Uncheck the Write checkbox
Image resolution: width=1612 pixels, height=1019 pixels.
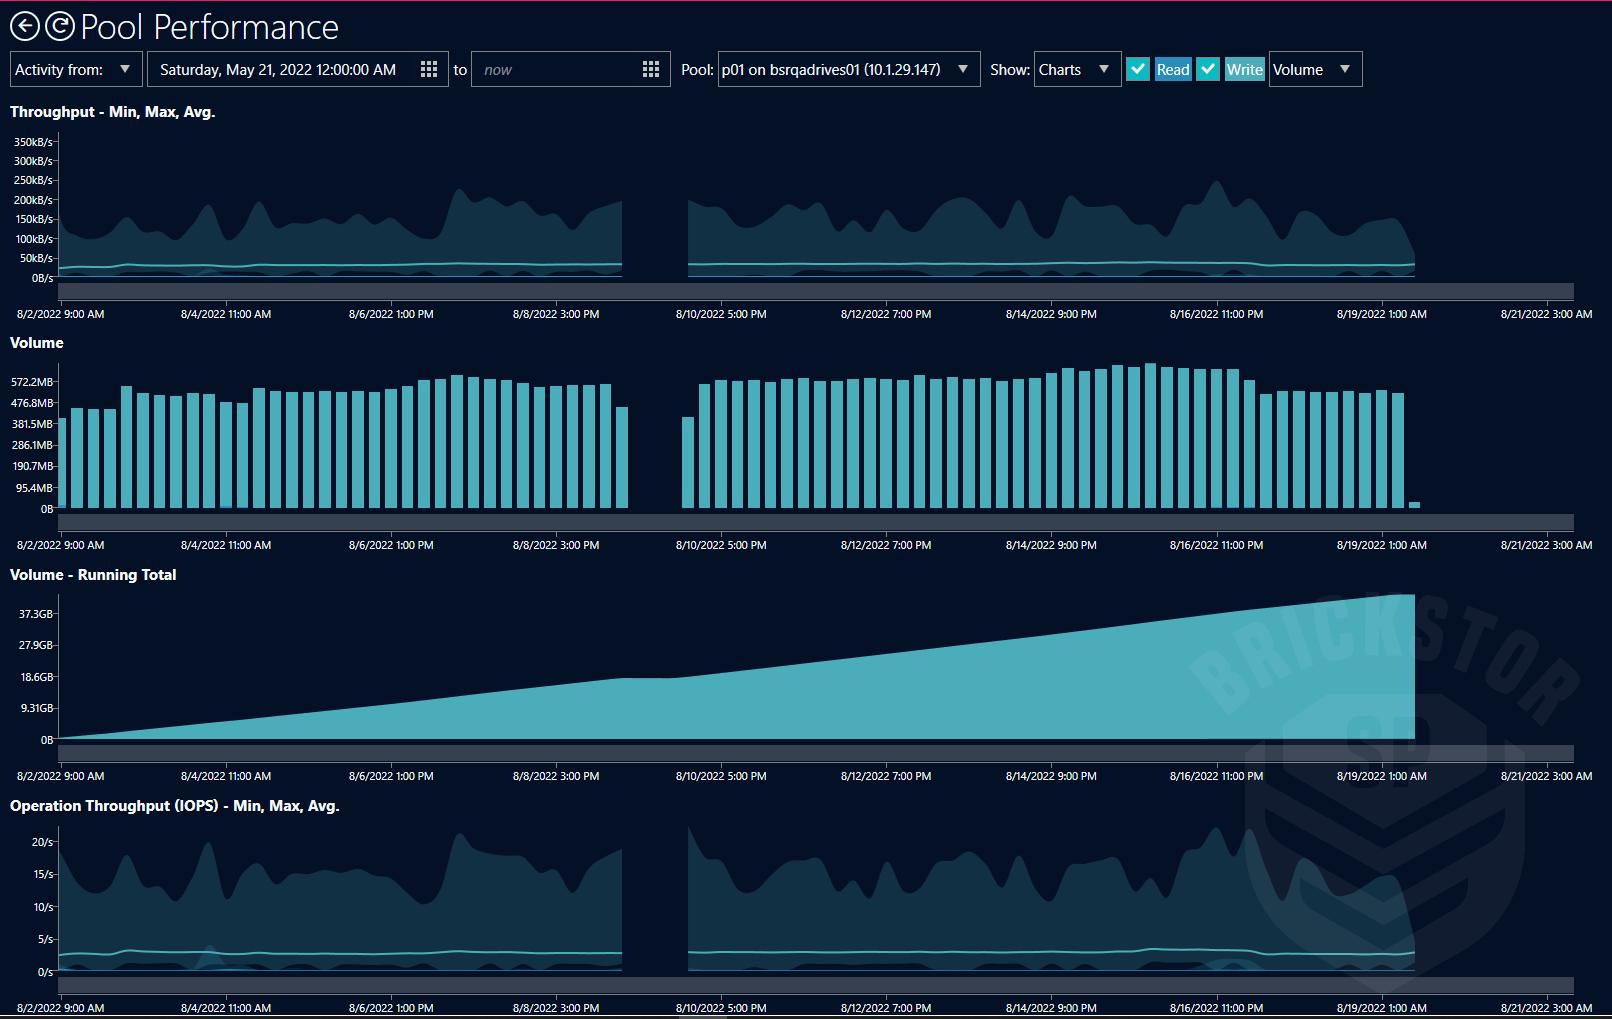1207,69
